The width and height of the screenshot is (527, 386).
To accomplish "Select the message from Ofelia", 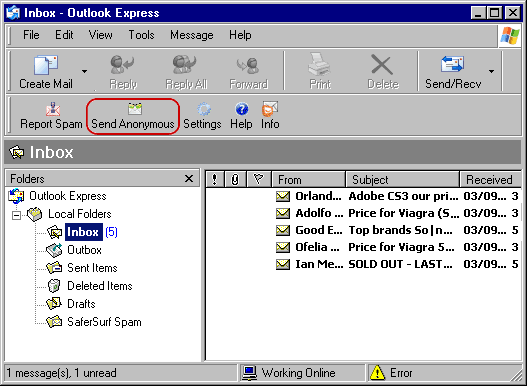I will coord(363,247).
